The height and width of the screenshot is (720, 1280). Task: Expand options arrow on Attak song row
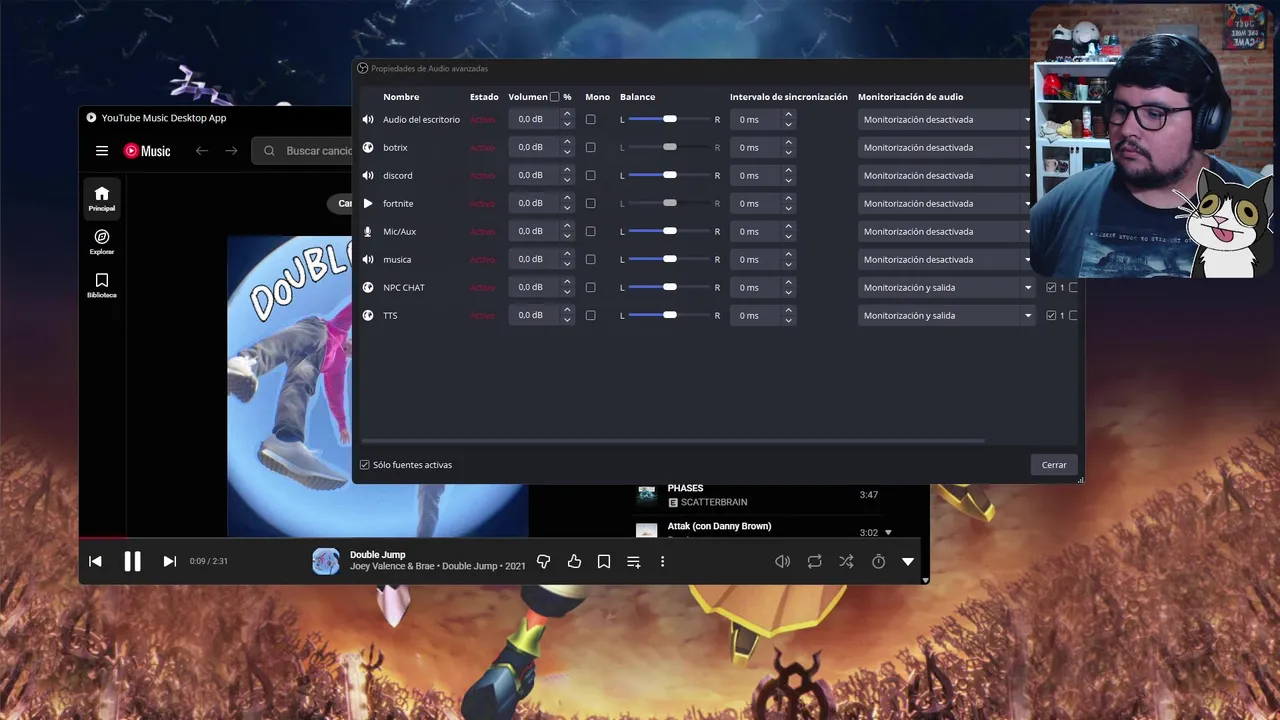point(888,533)
